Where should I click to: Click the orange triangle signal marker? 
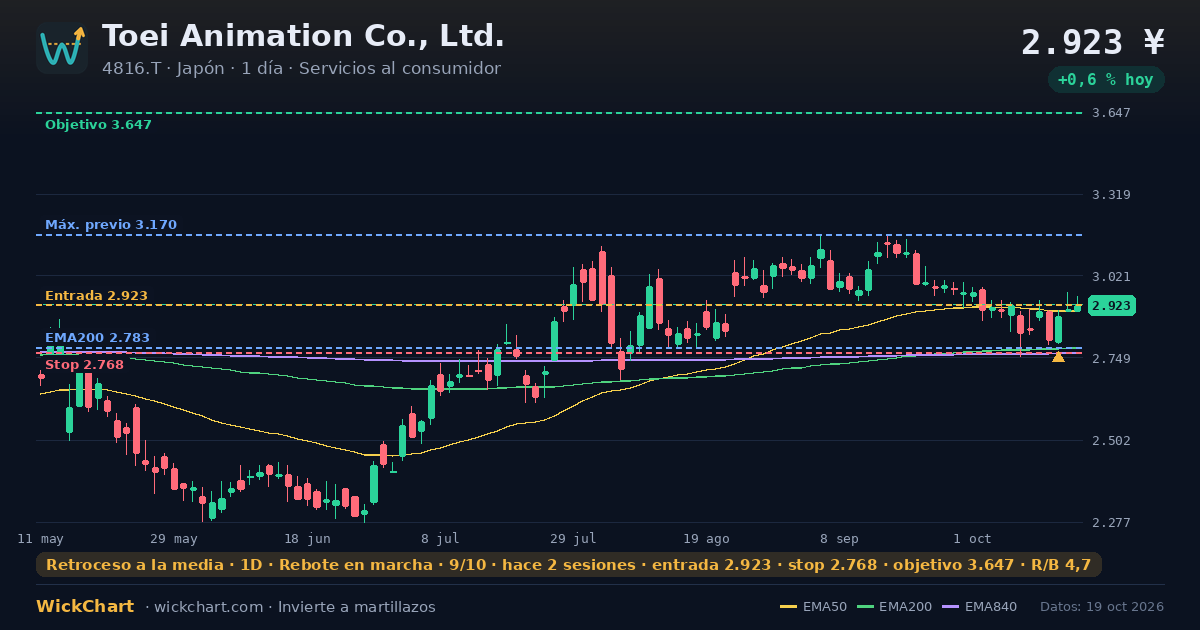pyautogui.click(x=1058, y=356)
